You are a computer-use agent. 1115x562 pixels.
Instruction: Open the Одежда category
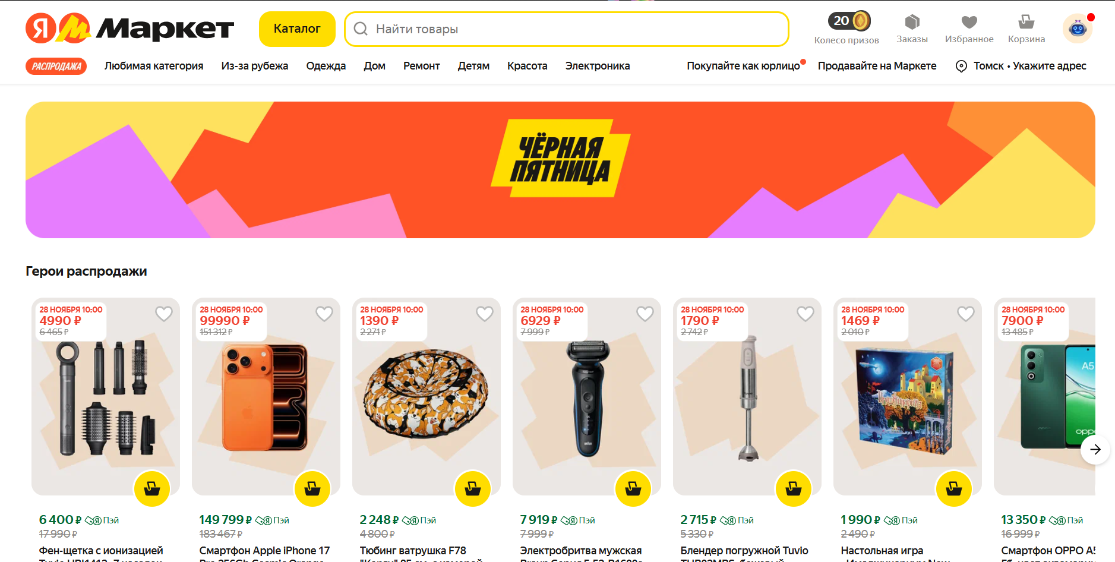[326, 66]
